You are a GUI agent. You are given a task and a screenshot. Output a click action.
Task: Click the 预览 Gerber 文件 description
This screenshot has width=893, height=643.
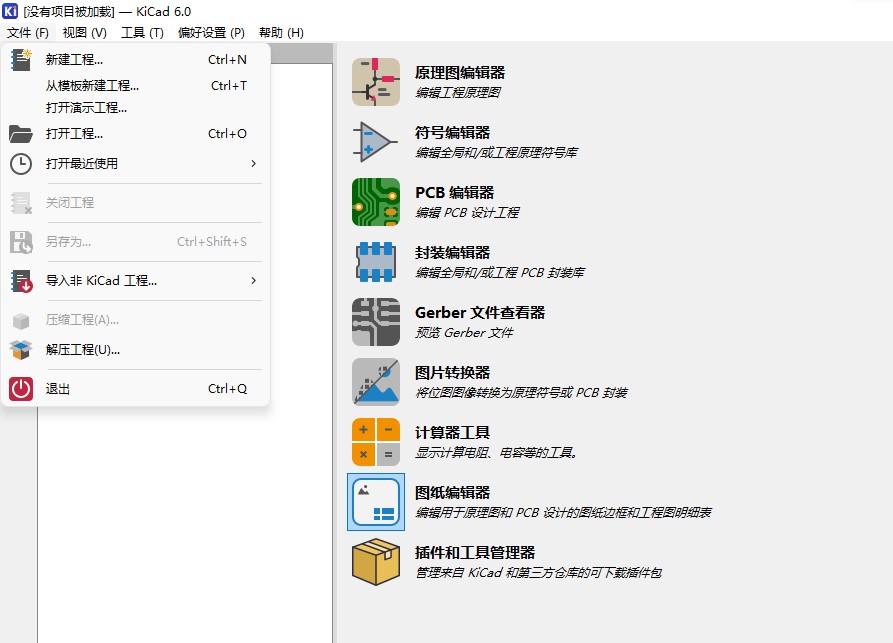tap(464, 333)
